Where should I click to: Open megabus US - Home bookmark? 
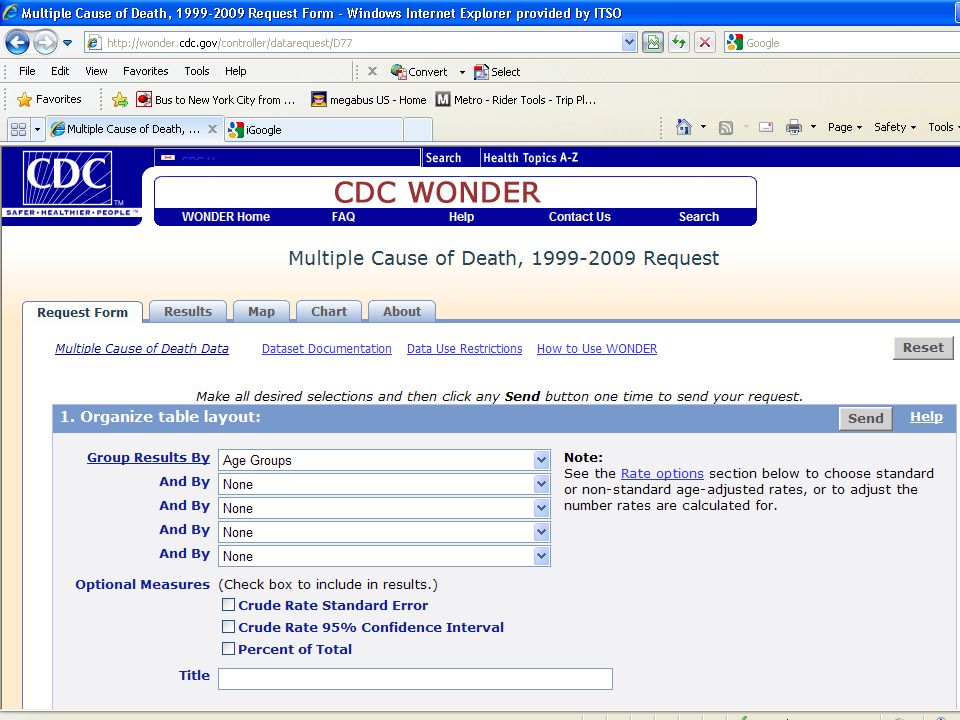click(x=369, y=99)
